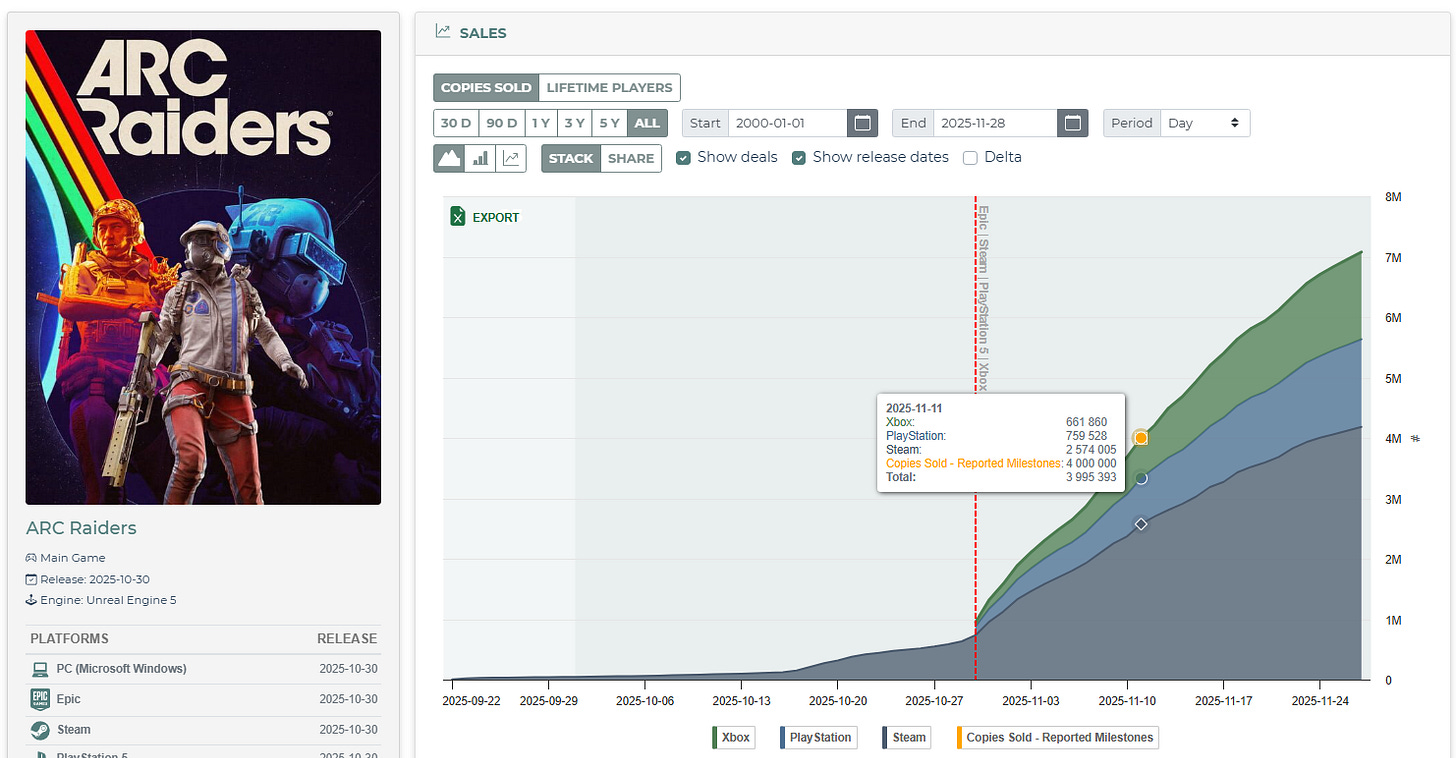This screenshot has height=758, width=1456.
Task: Toggle the Xbox legend entry
Action: click(x=733, y=738)
